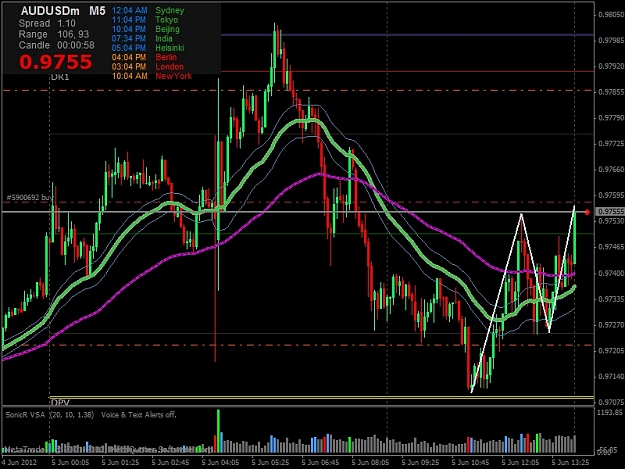Click the 5 Jun 13:25 time label
Screen dimensions: 625x469
570,463
